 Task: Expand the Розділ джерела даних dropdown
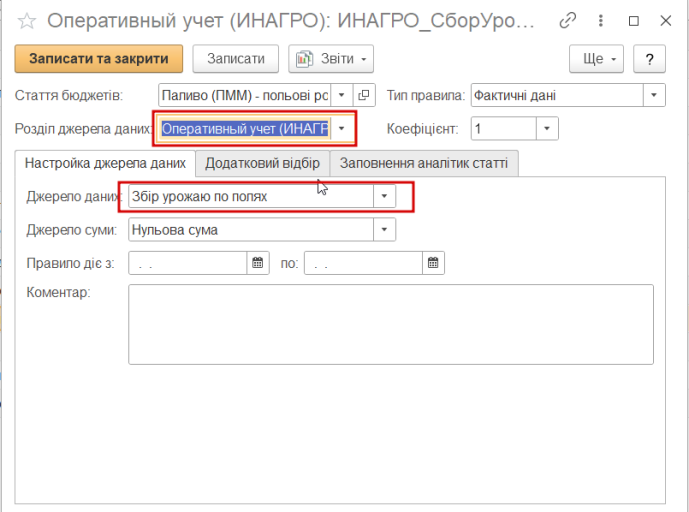pos(341,128)
